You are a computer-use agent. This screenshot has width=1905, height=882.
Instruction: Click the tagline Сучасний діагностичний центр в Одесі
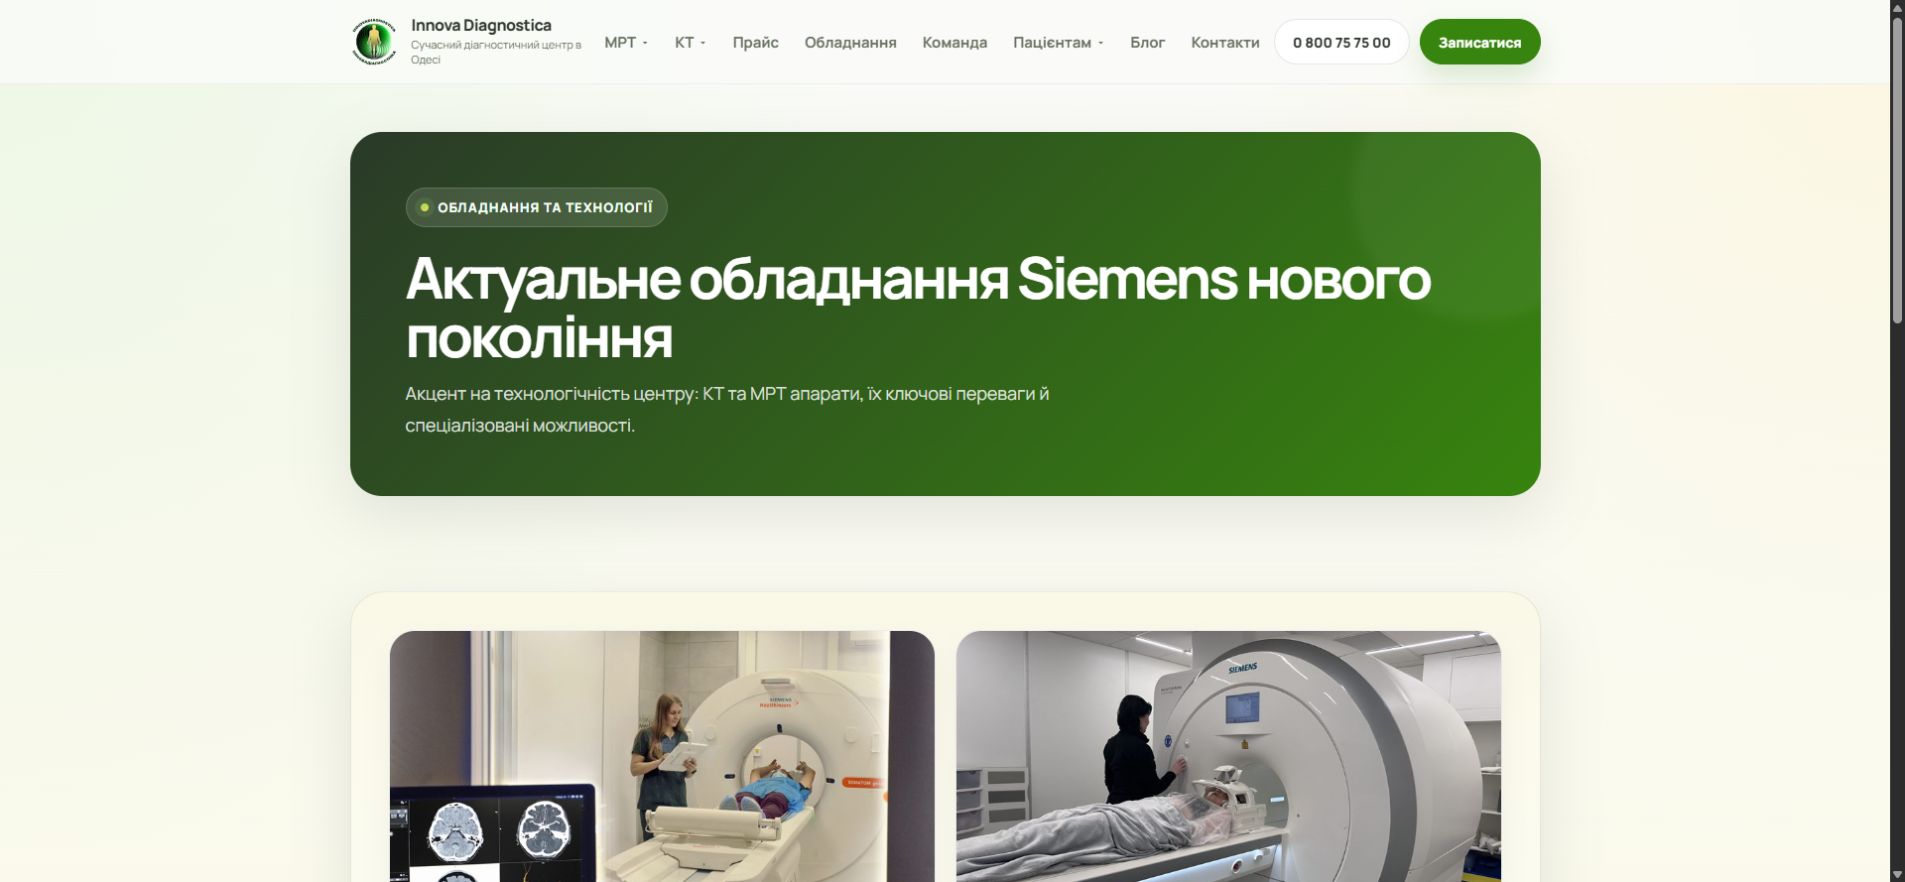pyautogui.click(x=496, y=52)
